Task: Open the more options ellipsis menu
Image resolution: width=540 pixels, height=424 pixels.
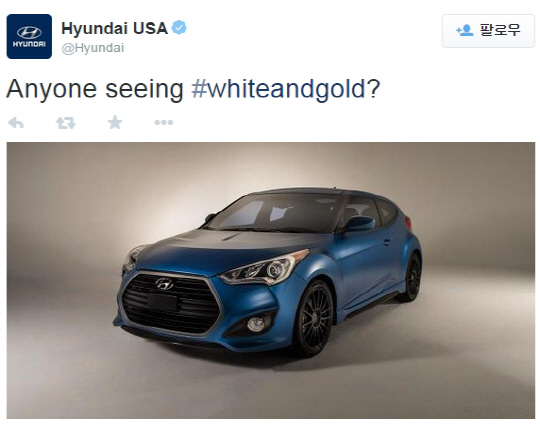Action: tap(164, 122)
